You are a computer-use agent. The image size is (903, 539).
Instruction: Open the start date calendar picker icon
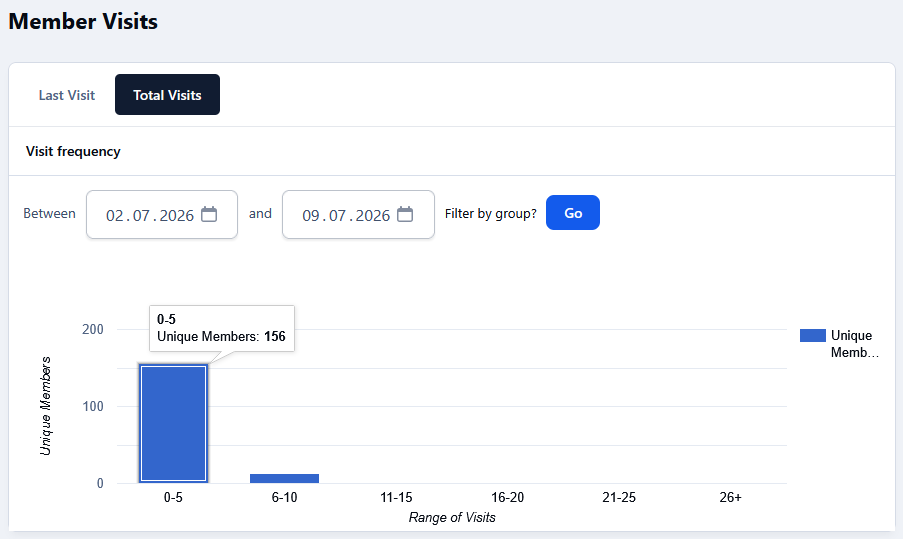(x=209, y=214)
